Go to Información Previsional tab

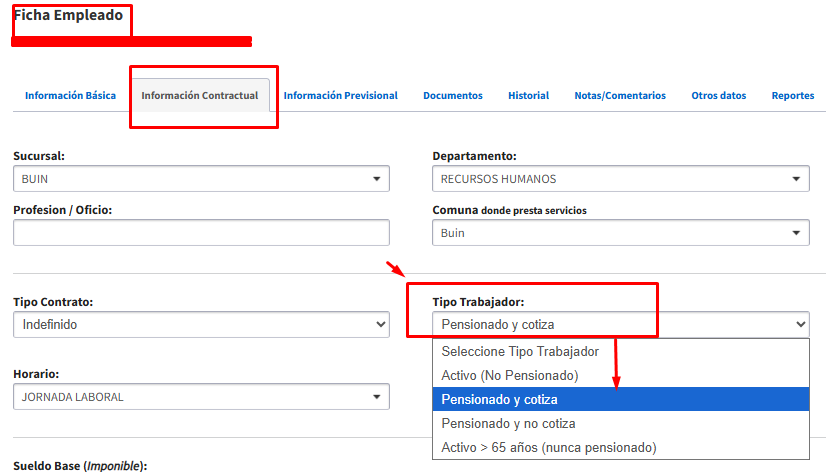click(x=340, y=96)
